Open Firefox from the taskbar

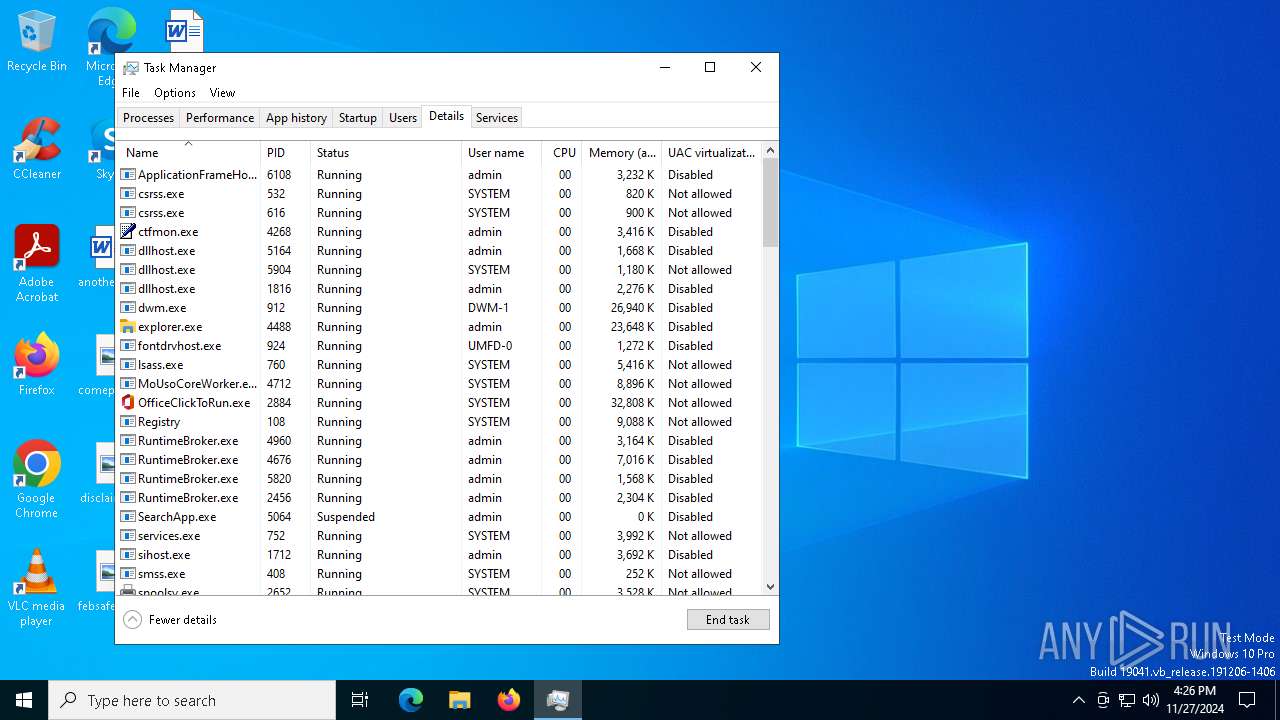click(509, 700)
